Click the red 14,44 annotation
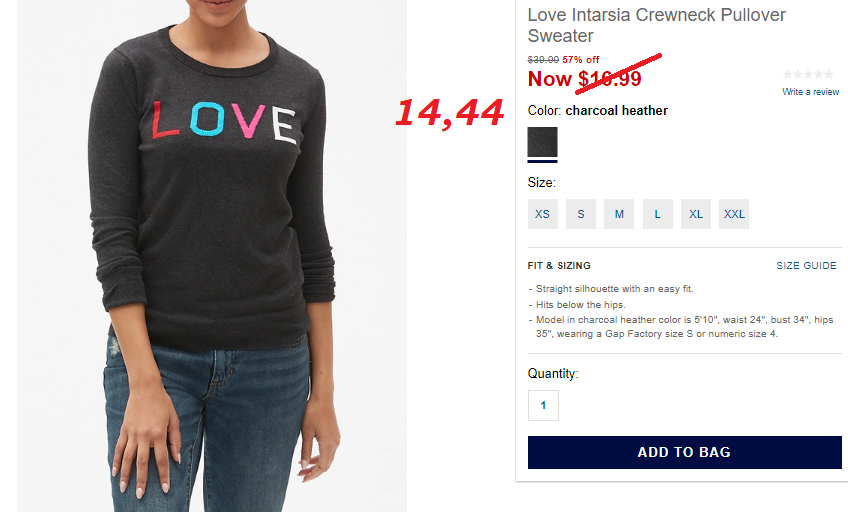The image size is (848, 517). coord(449,114)
